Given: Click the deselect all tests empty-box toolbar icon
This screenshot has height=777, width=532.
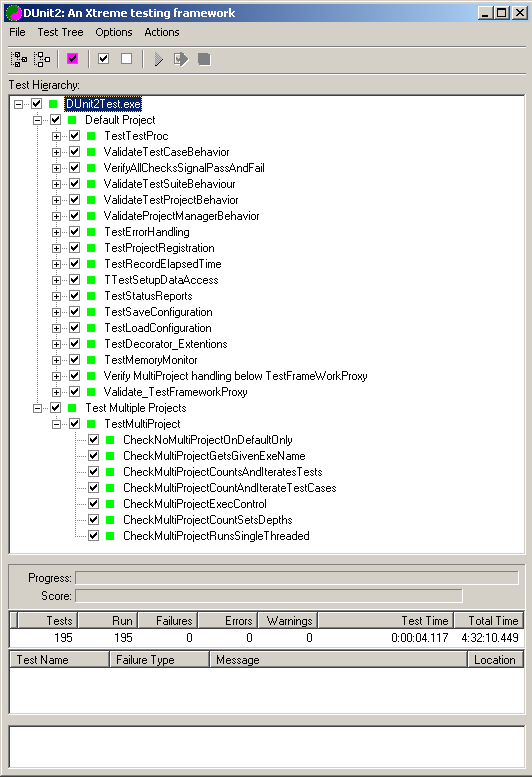Looking at the screenshot, I should [127, 59].
